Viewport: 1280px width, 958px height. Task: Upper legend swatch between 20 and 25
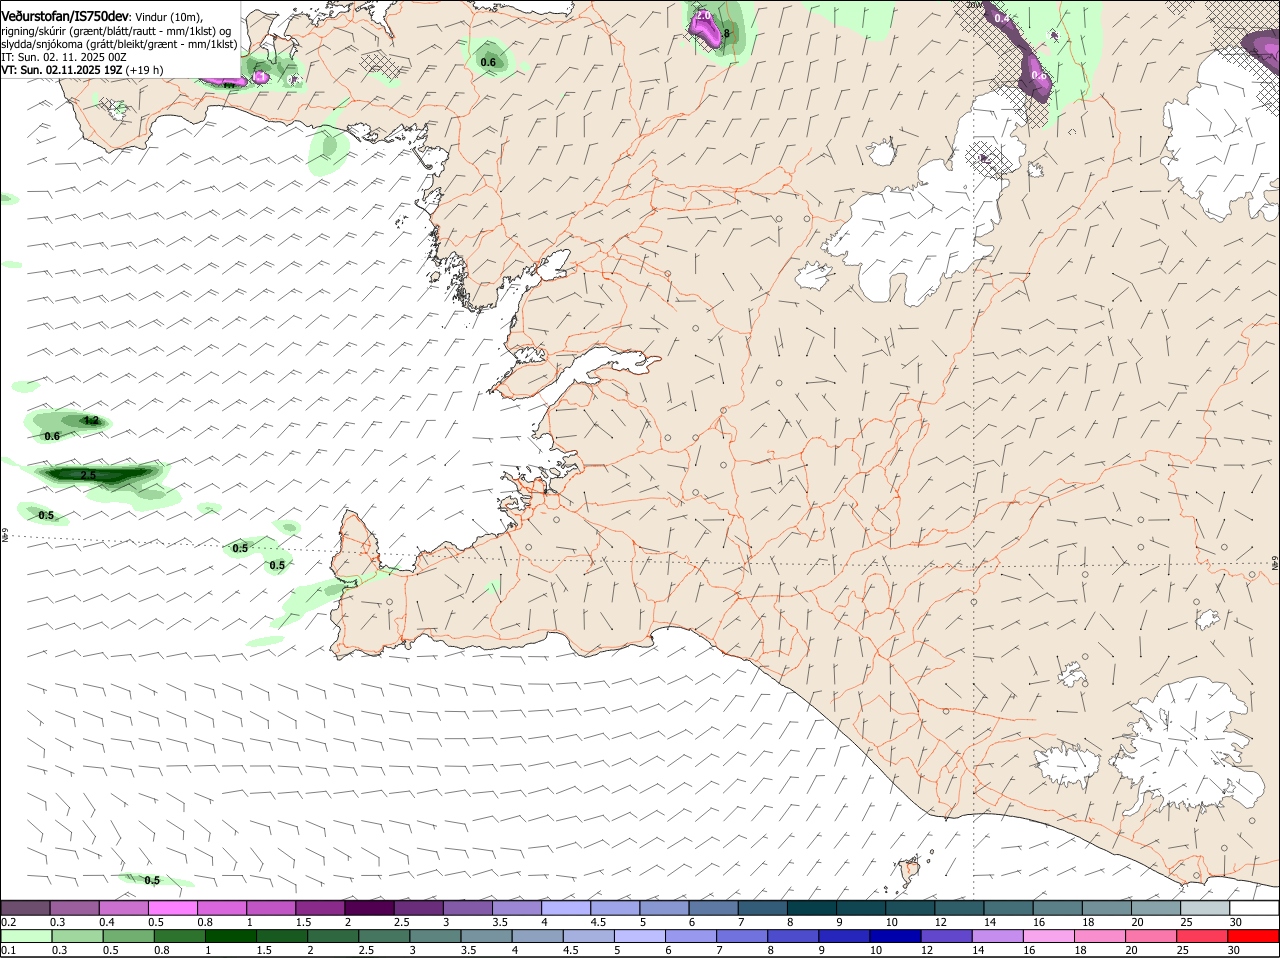point(1156,908)
